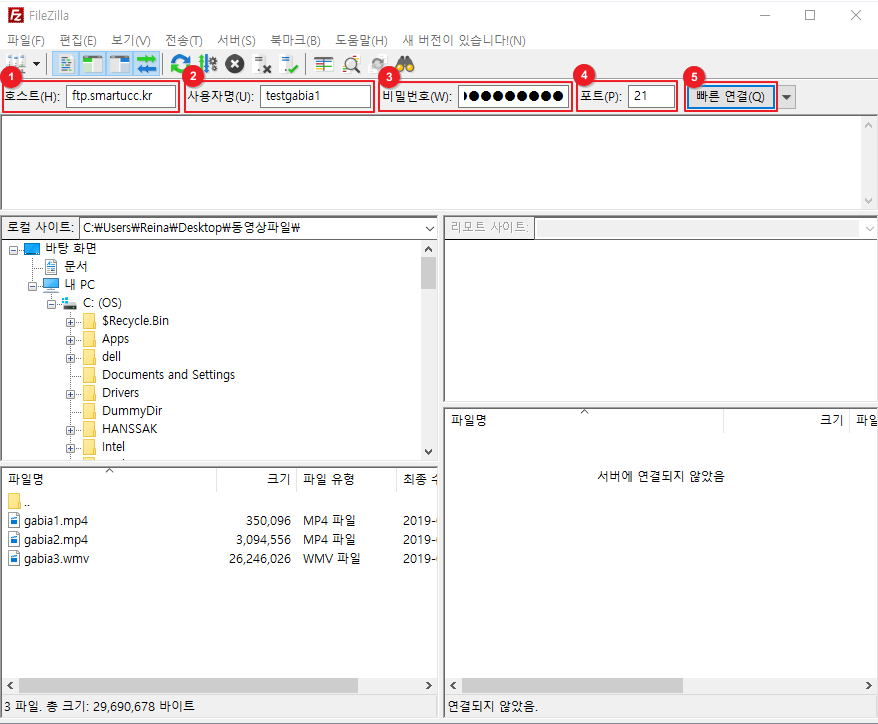Open the 도움말(H) menu
Image resolution: width=878 pixels, height=724 pixels.
tap(361, 40)
